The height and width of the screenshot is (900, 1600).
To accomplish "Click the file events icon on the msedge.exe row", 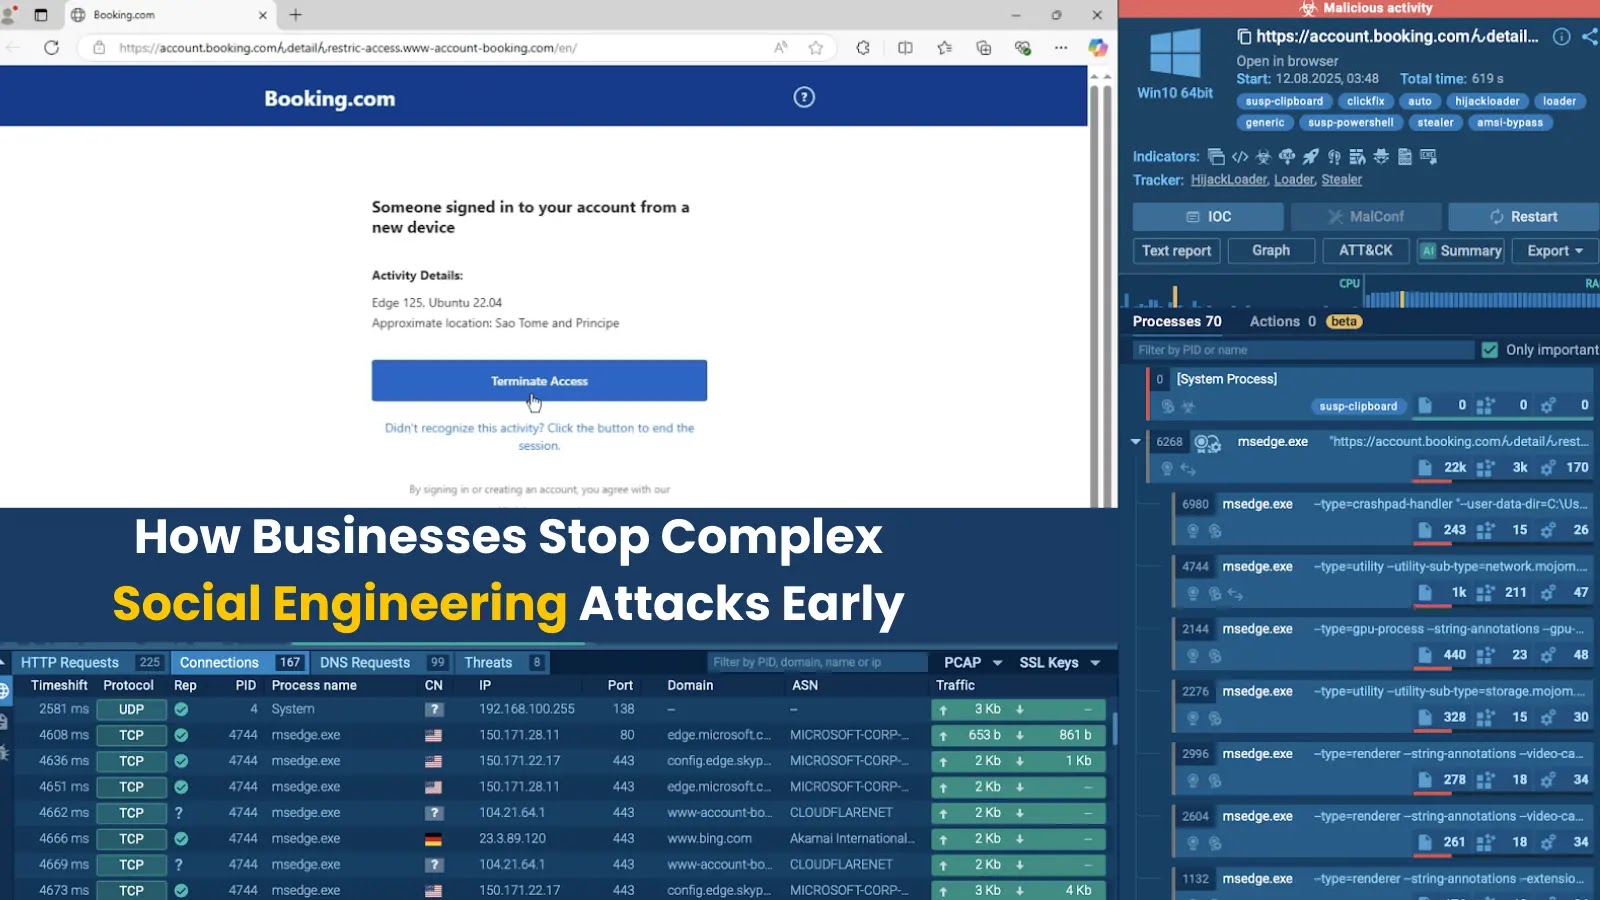I will tap(1425, 467).
